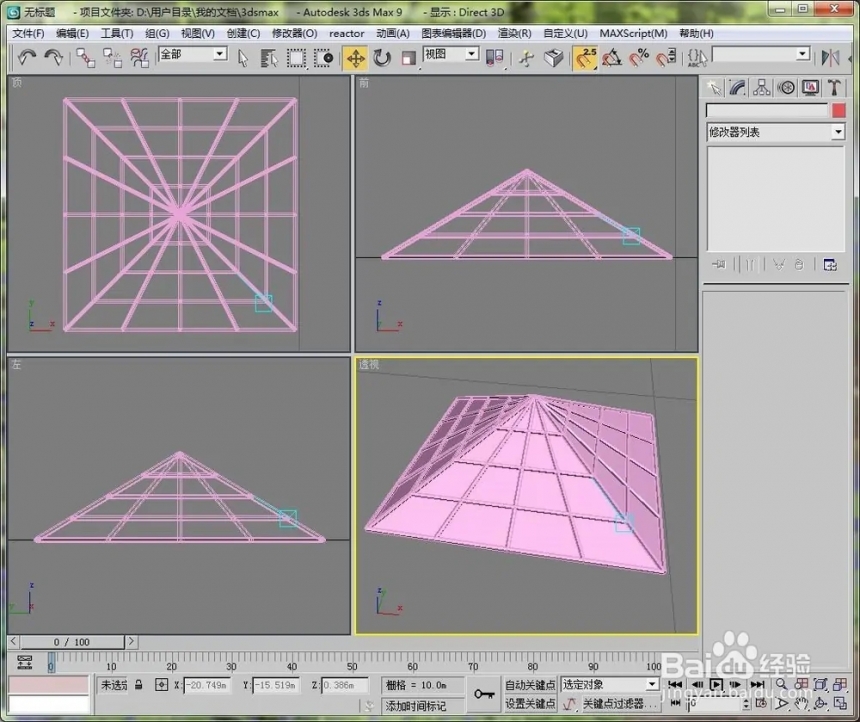860x722 pixels.
Task: Open the reactor menu
Action: (x=347, y=33)
